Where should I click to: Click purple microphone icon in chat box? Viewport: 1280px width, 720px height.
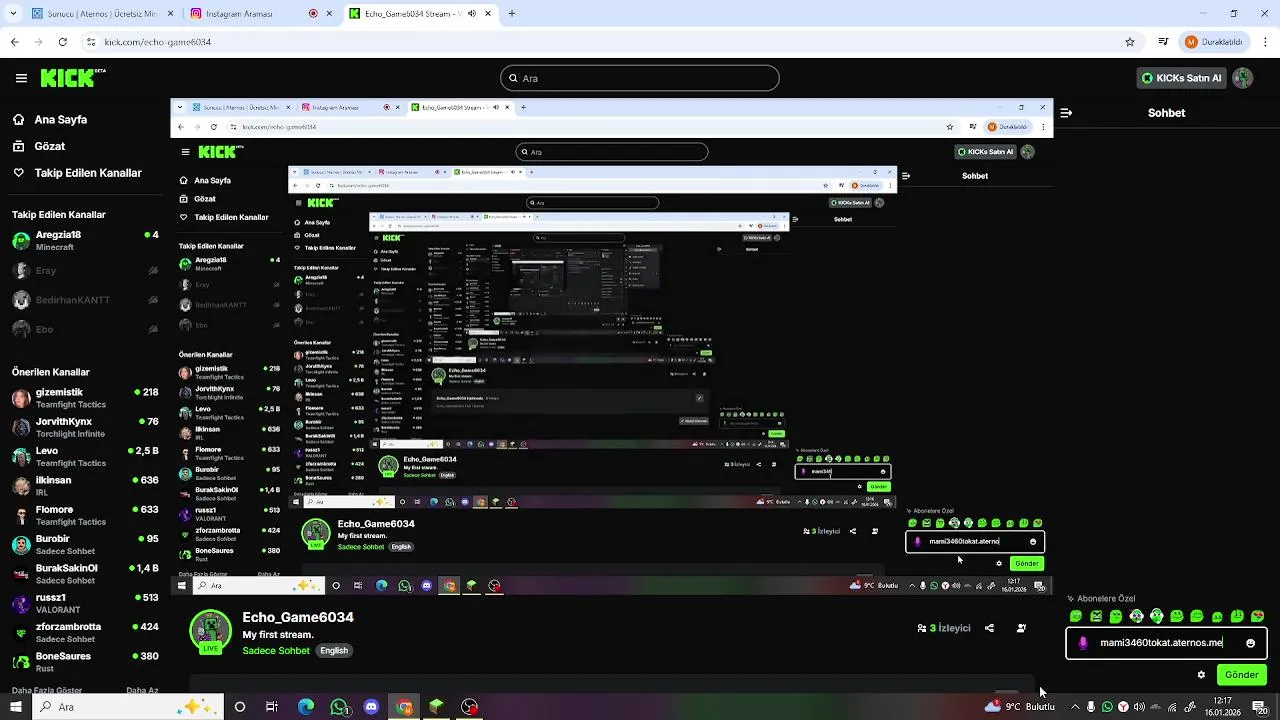coord(1083,643)
